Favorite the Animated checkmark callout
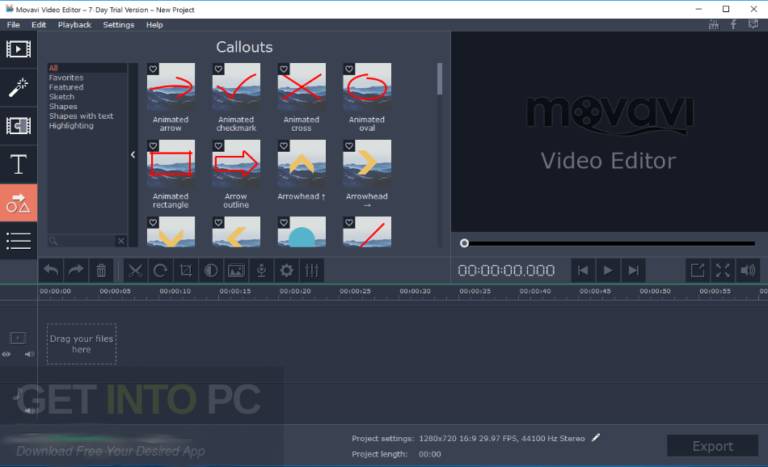The image size is (768, 467). [x=218, y=69]
